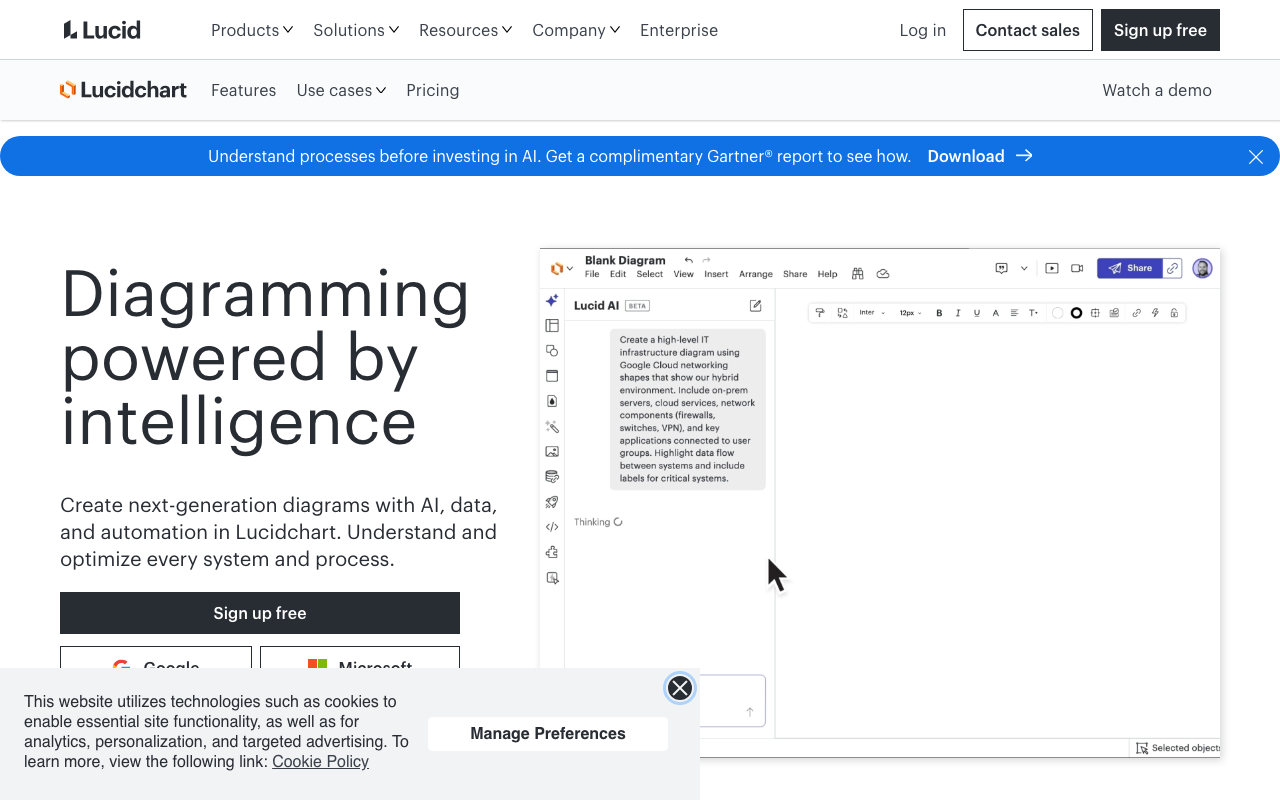Close the blue Gartner report banner

click(1256, 156)
